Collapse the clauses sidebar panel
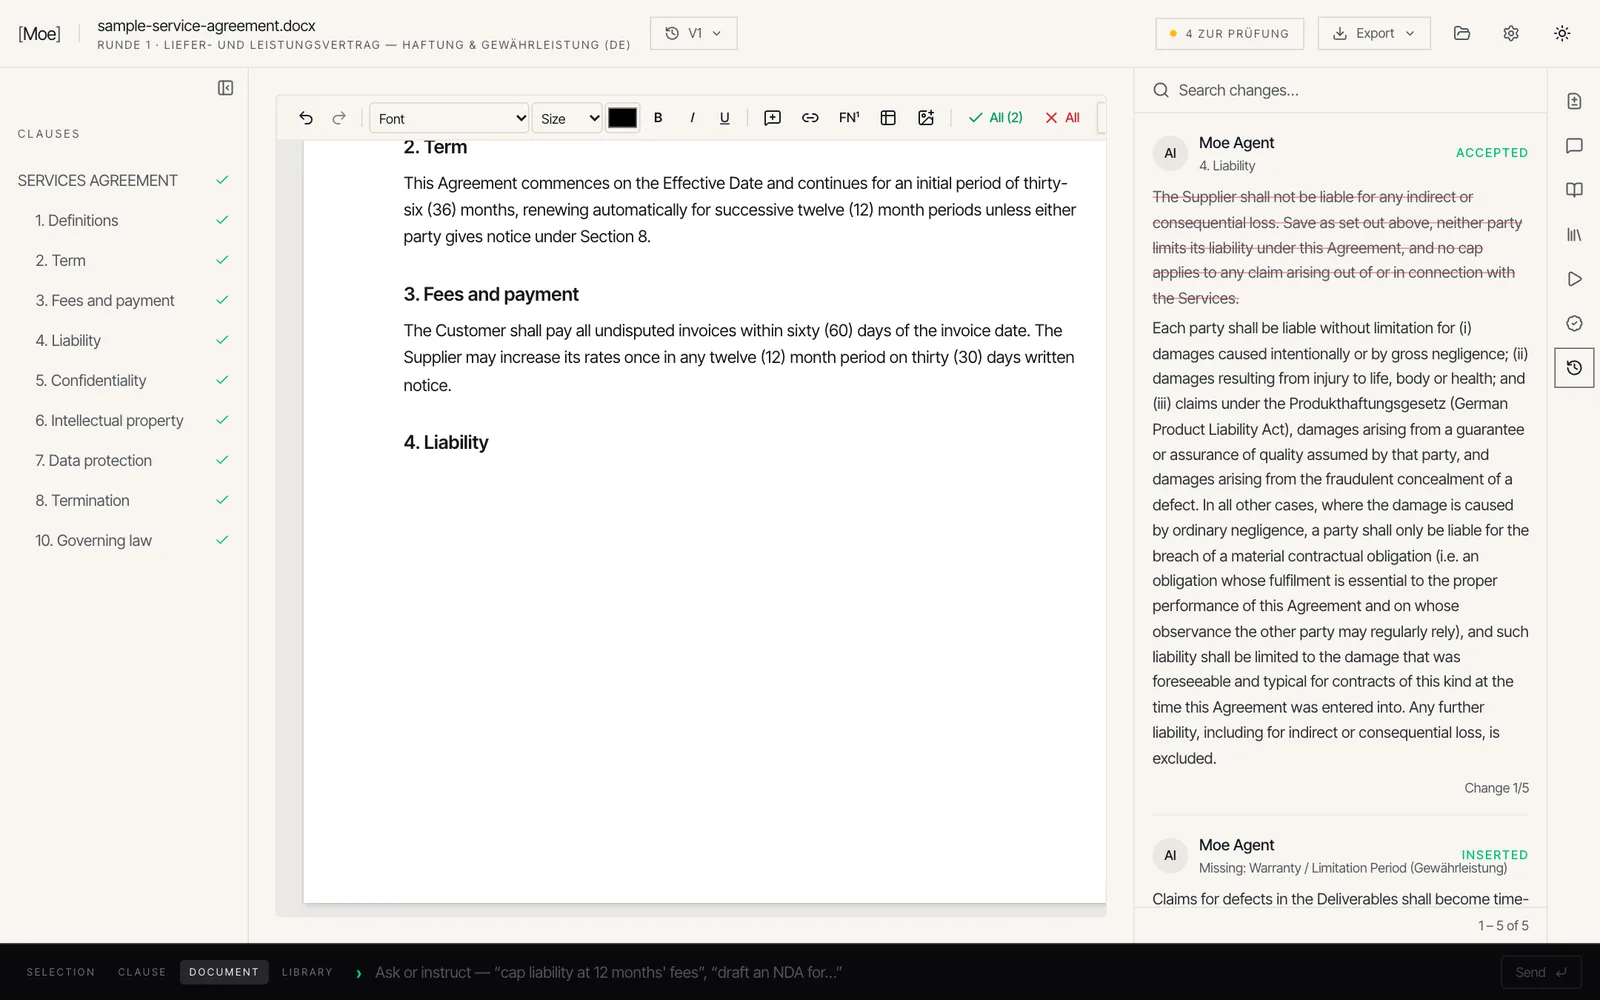The width and height of the screenshot is (1600, 1000). (x=226, y=88)
